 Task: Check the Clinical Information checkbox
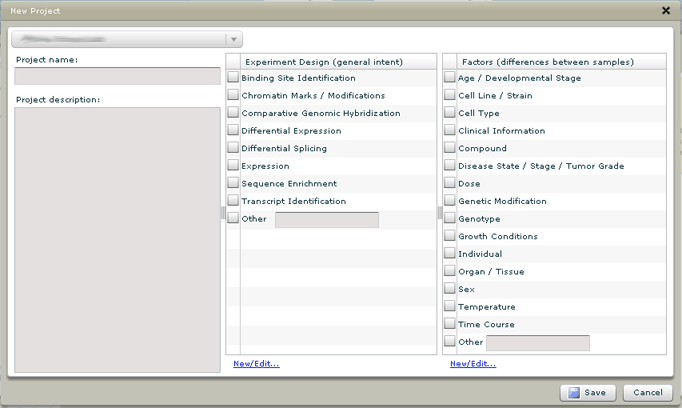point(450,130)
